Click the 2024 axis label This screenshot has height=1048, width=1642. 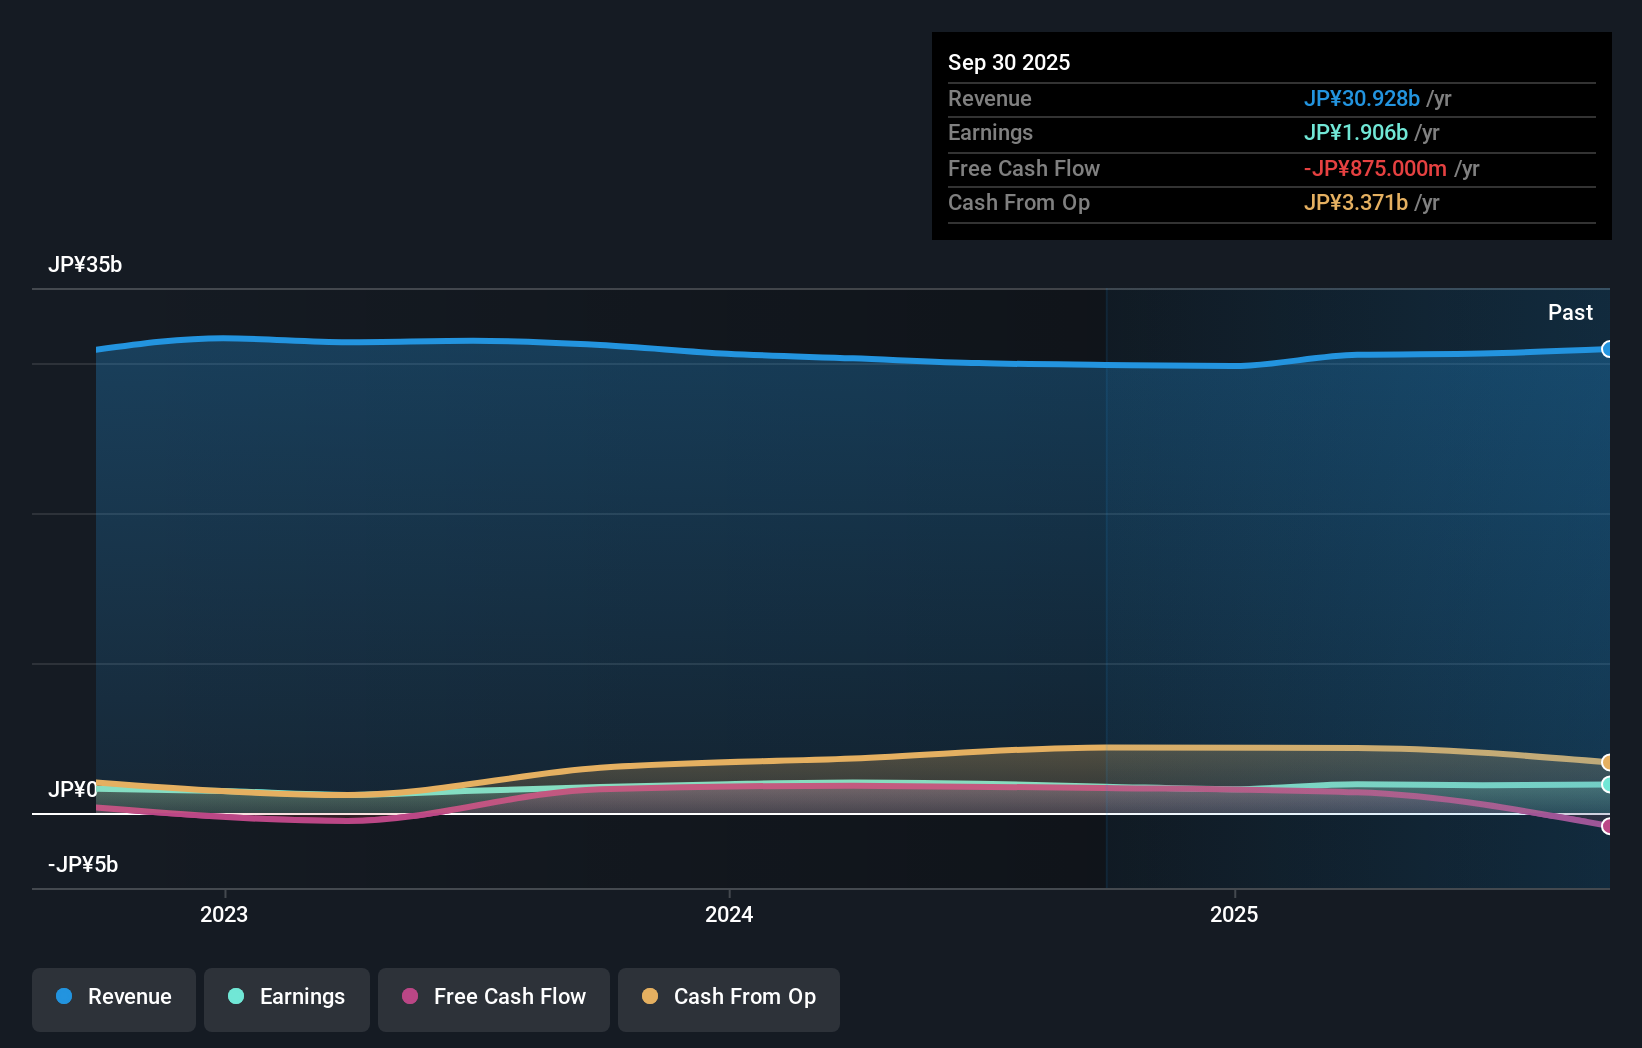729,914
